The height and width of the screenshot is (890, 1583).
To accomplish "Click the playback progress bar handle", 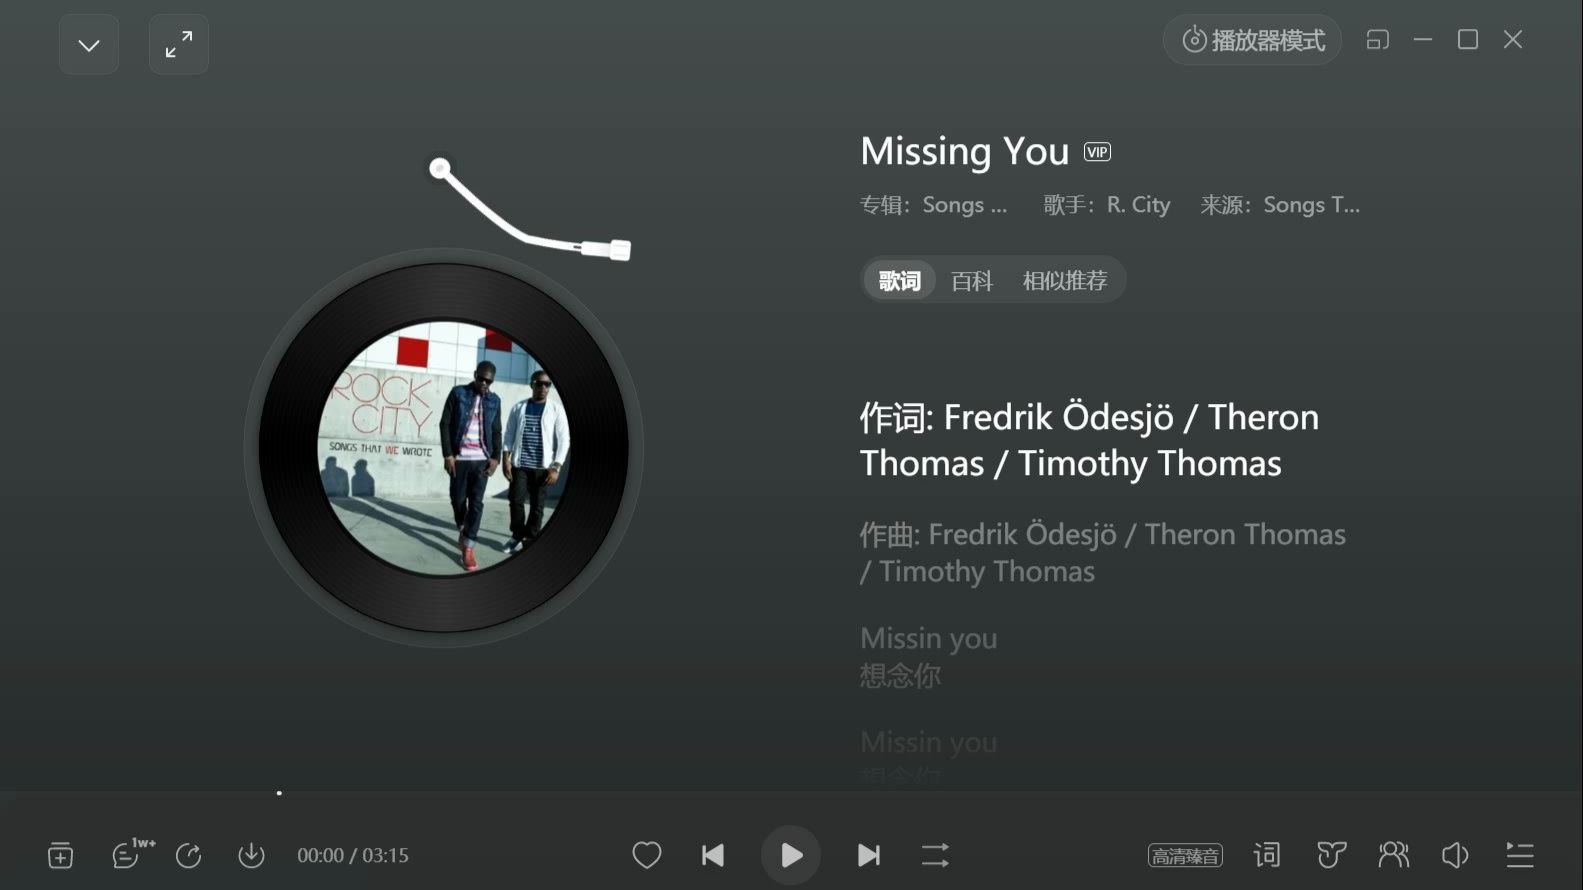I will click(x=279, y=793).
